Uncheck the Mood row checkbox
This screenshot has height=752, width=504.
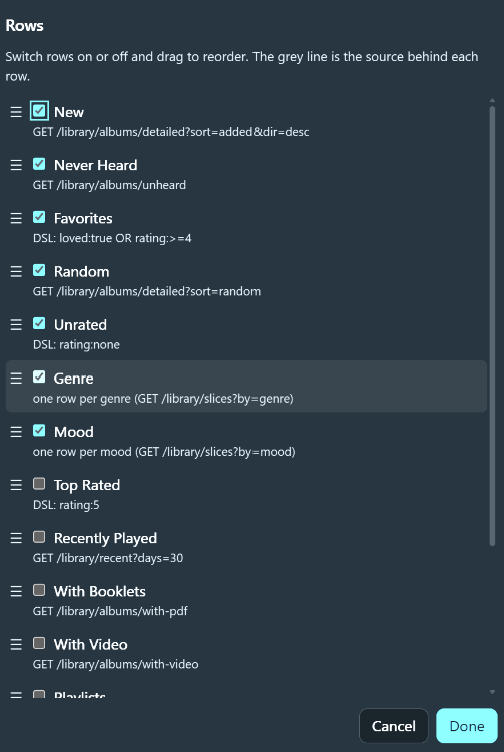39,430
